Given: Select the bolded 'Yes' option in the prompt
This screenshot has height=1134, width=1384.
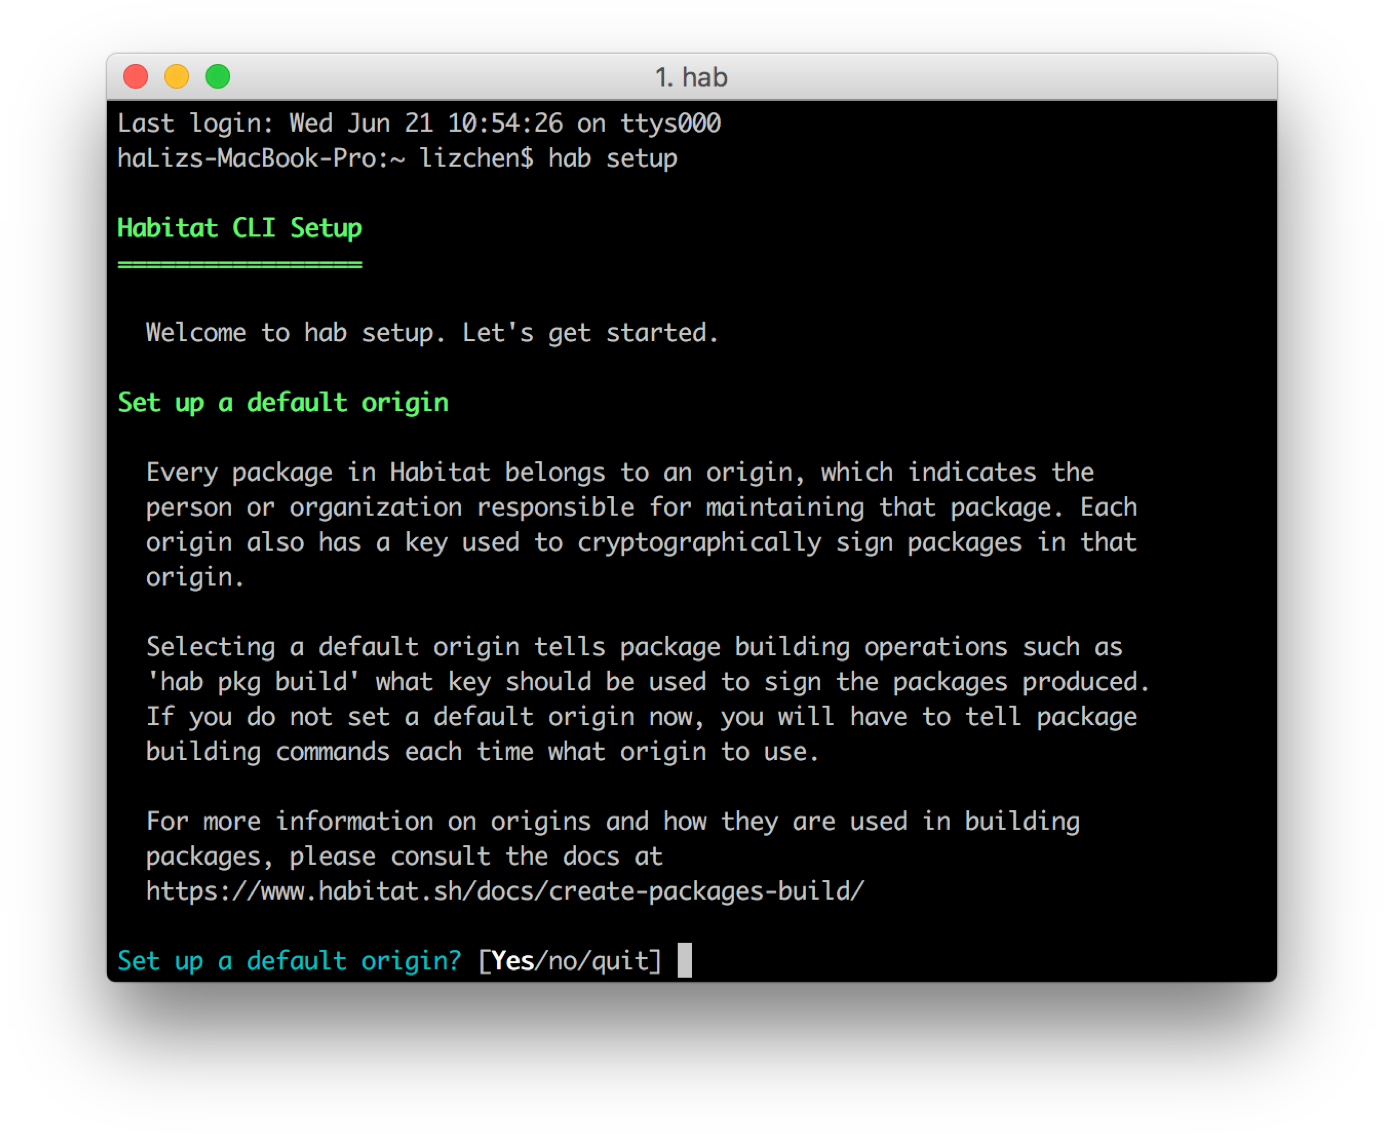Looking at the screenshot, I should 511,960.
